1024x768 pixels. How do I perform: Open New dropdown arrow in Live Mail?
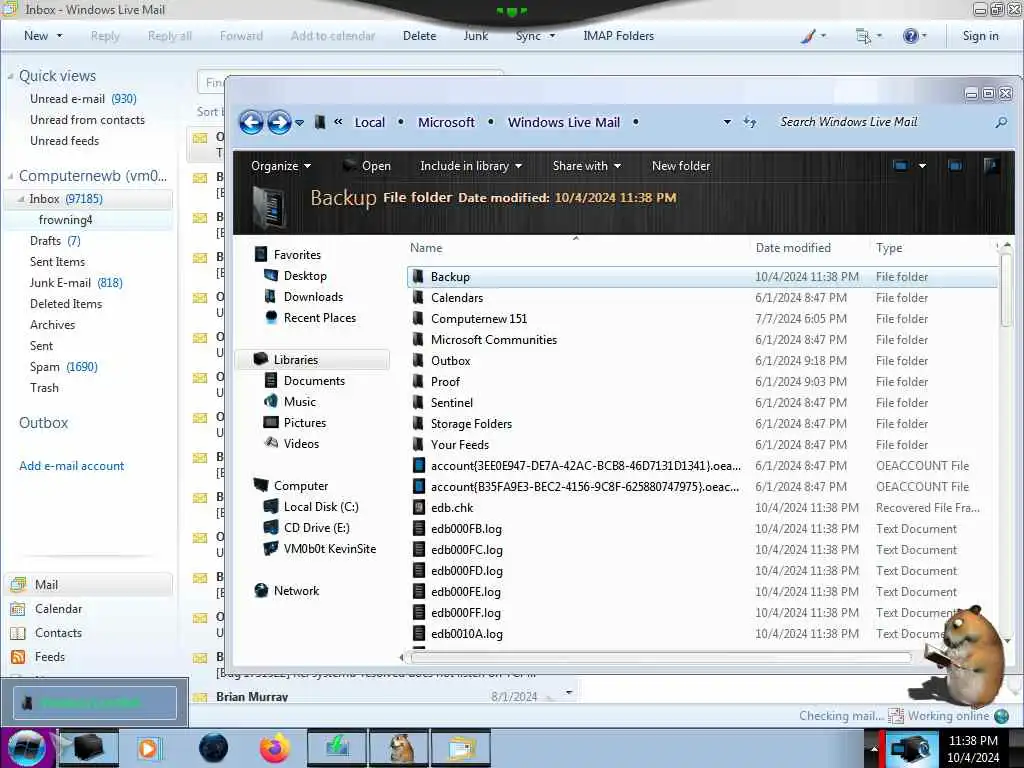(x=59, y=36)
